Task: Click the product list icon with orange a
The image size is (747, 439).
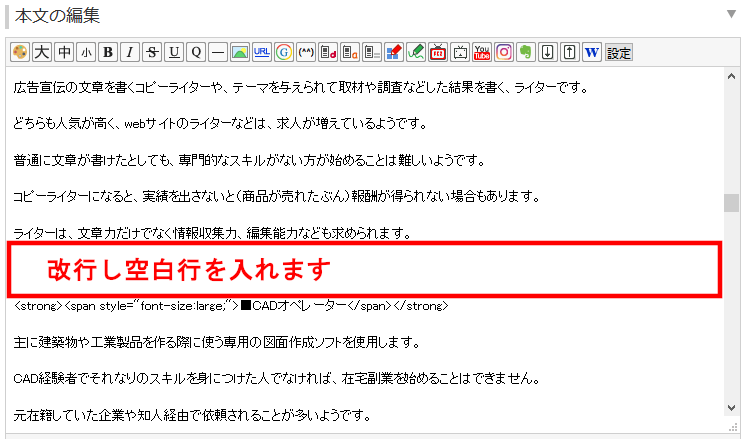Action: click(x=350, y=52)
